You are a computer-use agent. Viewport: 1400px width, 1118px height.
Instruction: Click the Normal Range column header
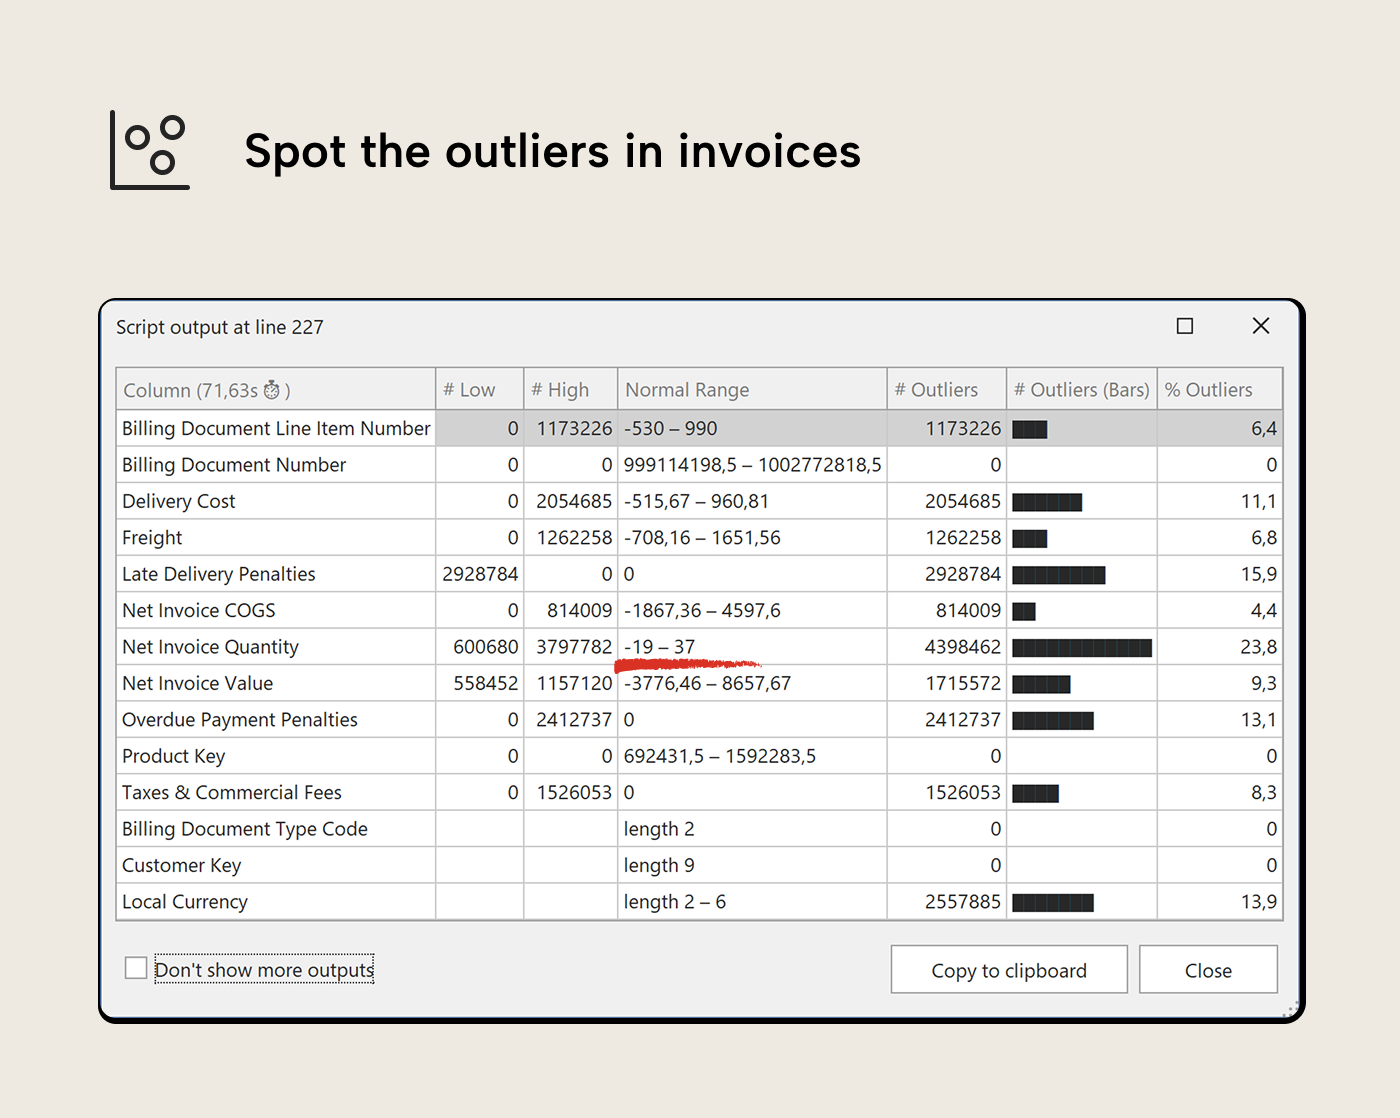point(687,389)
